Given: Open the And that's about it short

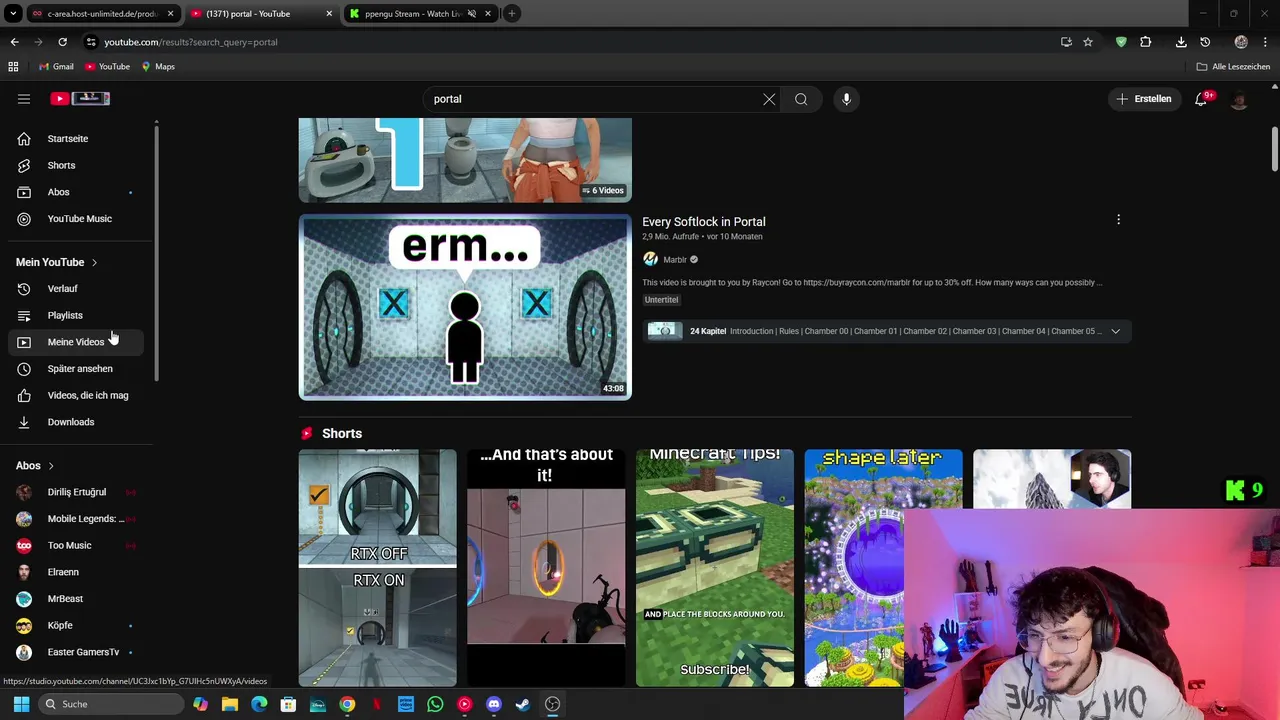Looking at the screenshot, I should point(546,568).
